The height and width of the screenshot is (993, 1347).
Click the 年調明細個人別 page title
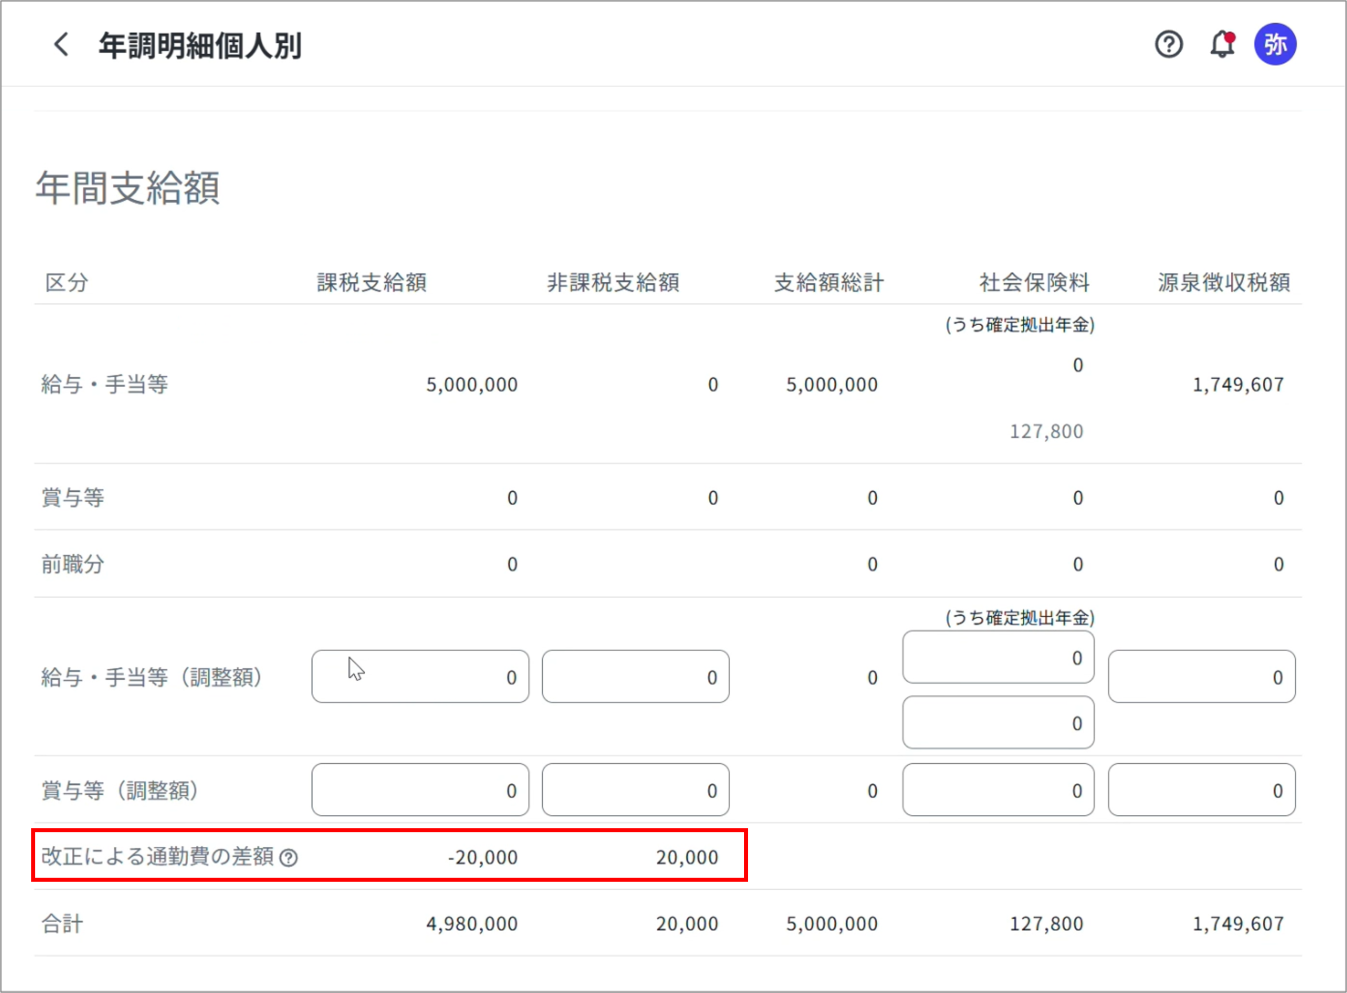click(x=200, y=46)
